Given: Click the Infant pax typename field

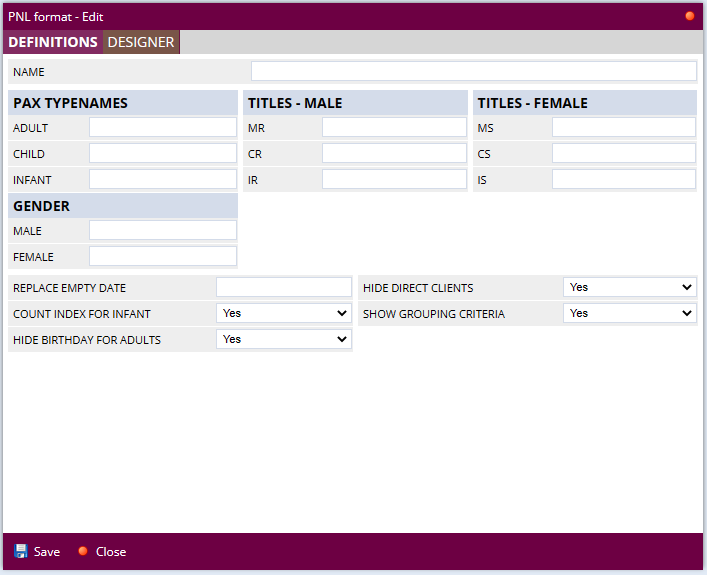Looking at the screenshot, I should (x=163, y=180).
